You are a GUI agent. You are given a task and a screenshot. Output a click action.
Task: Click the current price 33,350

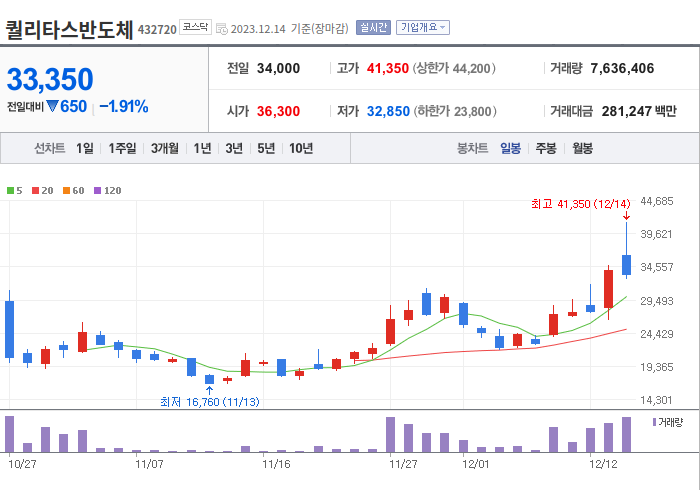point(50,79)
